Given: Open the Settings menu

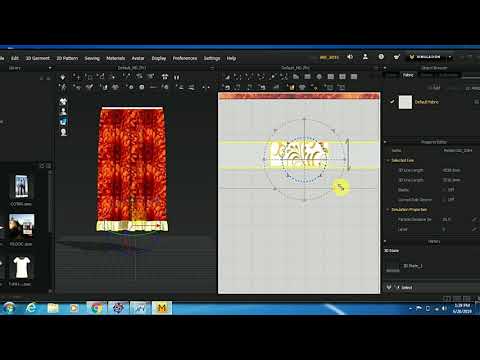Looking at the screenshot, I should [x=212, y=58].
